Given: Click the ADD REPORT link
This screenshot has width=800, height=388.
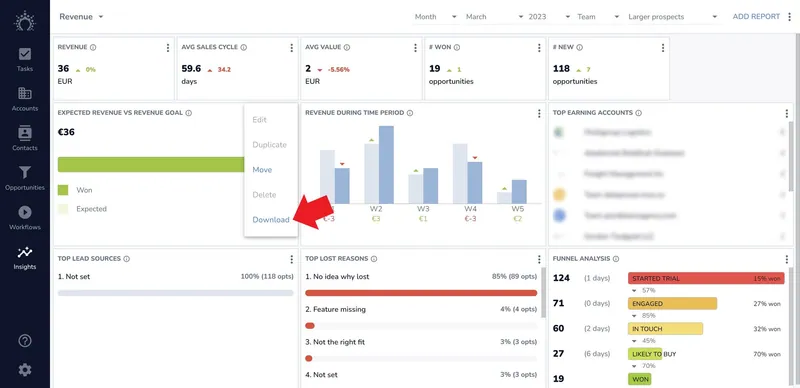Looking at the screenshot, I should coord(756,17).
